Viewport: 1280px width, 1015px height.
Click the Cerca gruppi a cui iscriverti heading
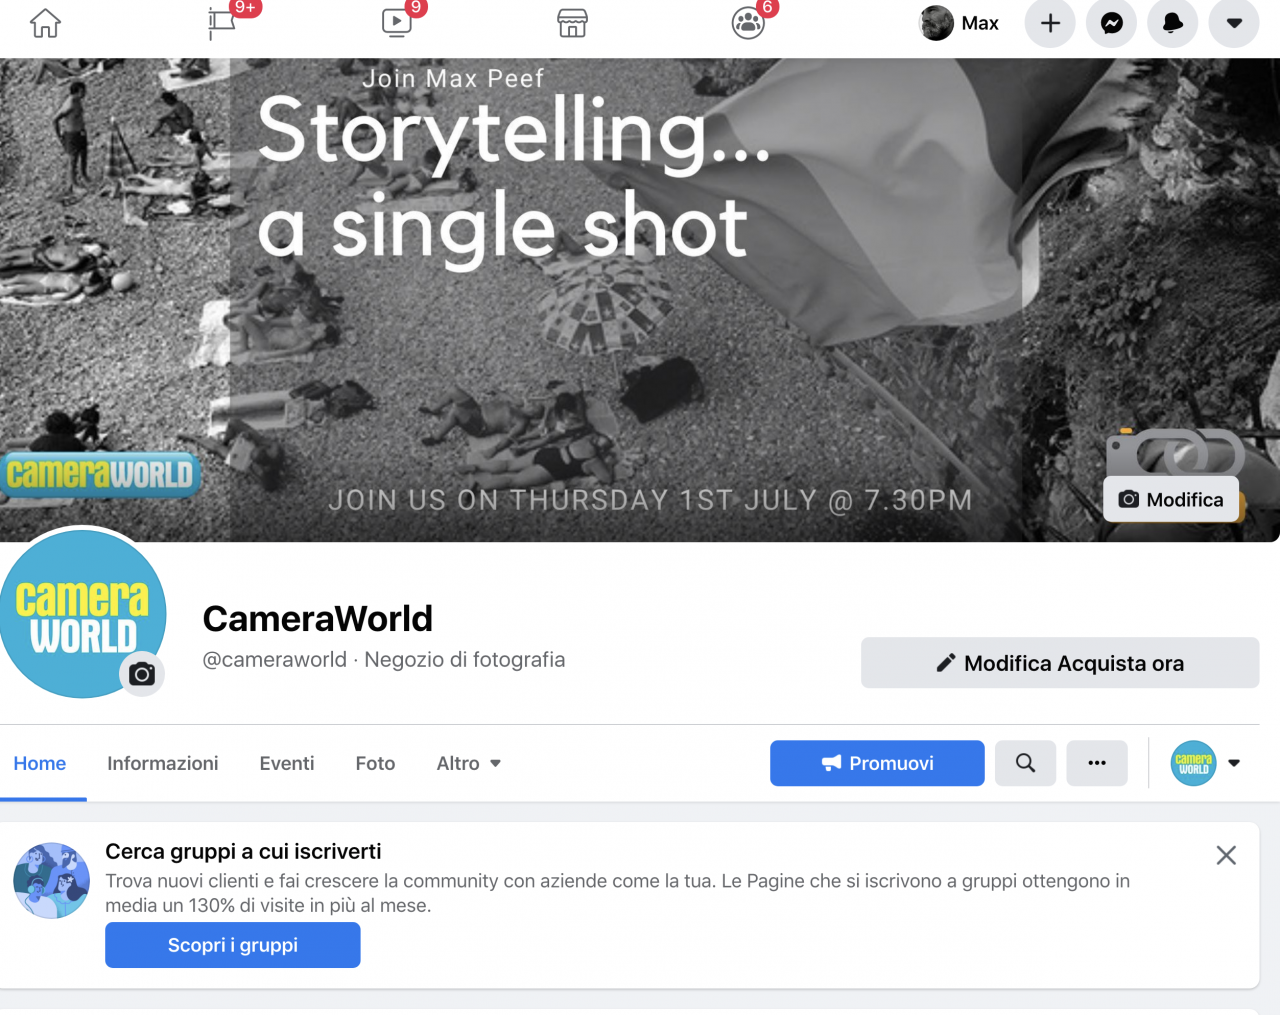pyautogui.click(x=243, y=851)
